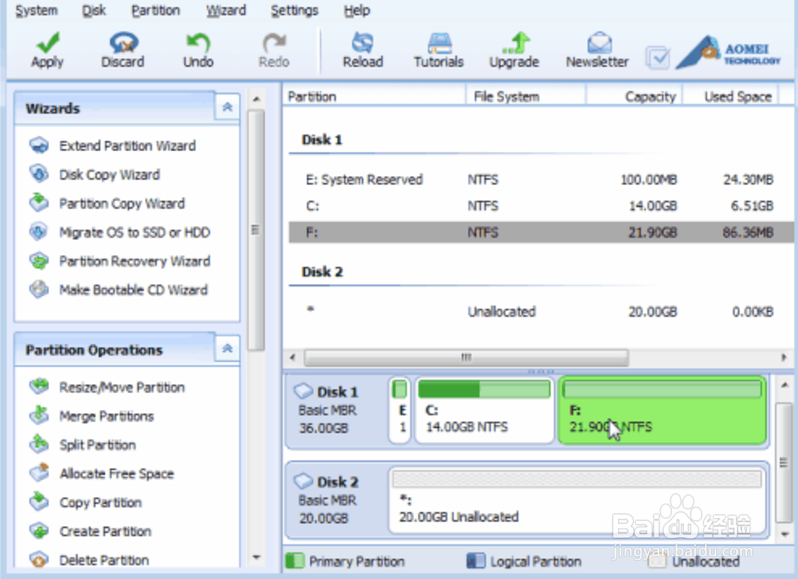Click the Partition Copy Wizard icon
Viewport: 798px width, 579px height.
pyautogui.click(x=39, y=202)
